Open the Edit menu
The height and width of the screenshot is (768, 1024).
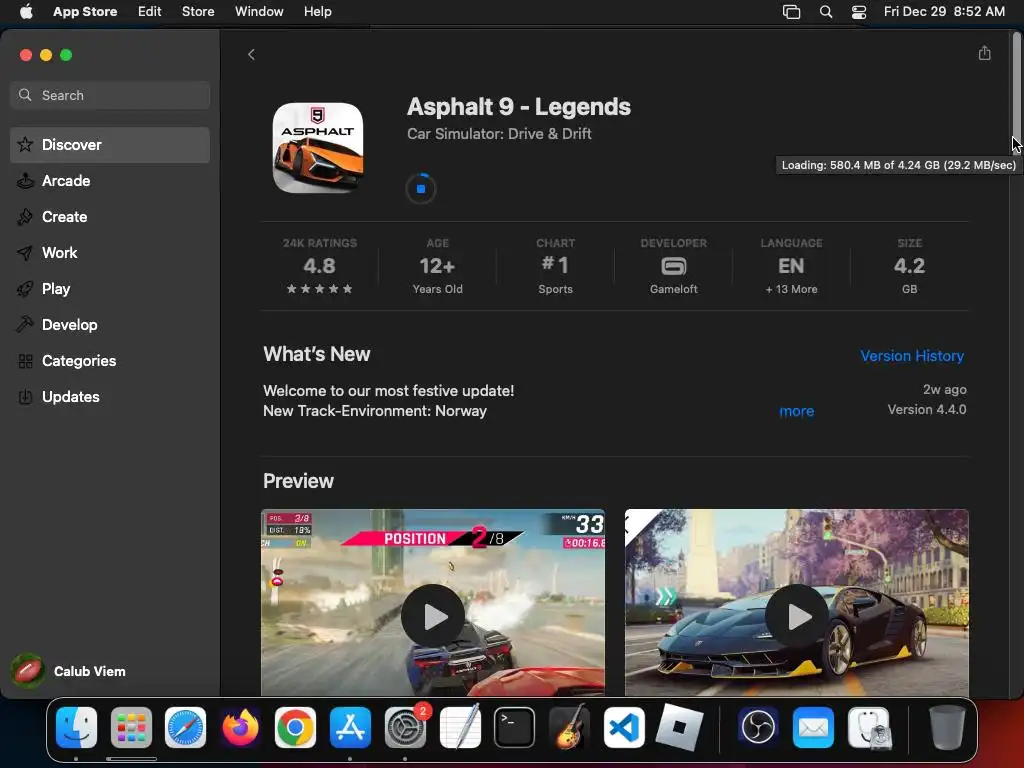[x=150, y=12]
